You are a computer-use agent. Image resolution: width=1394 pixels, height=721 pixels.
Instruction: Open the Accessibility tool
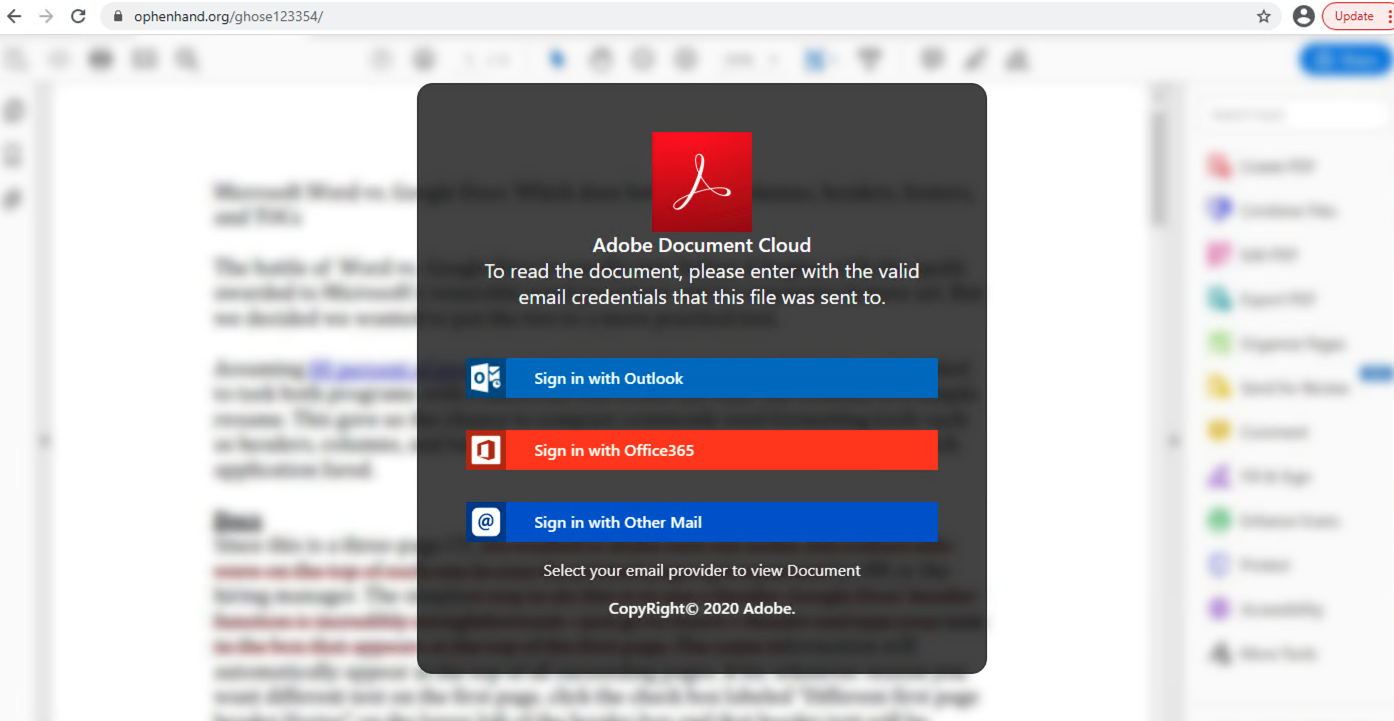click(1266, 609)
